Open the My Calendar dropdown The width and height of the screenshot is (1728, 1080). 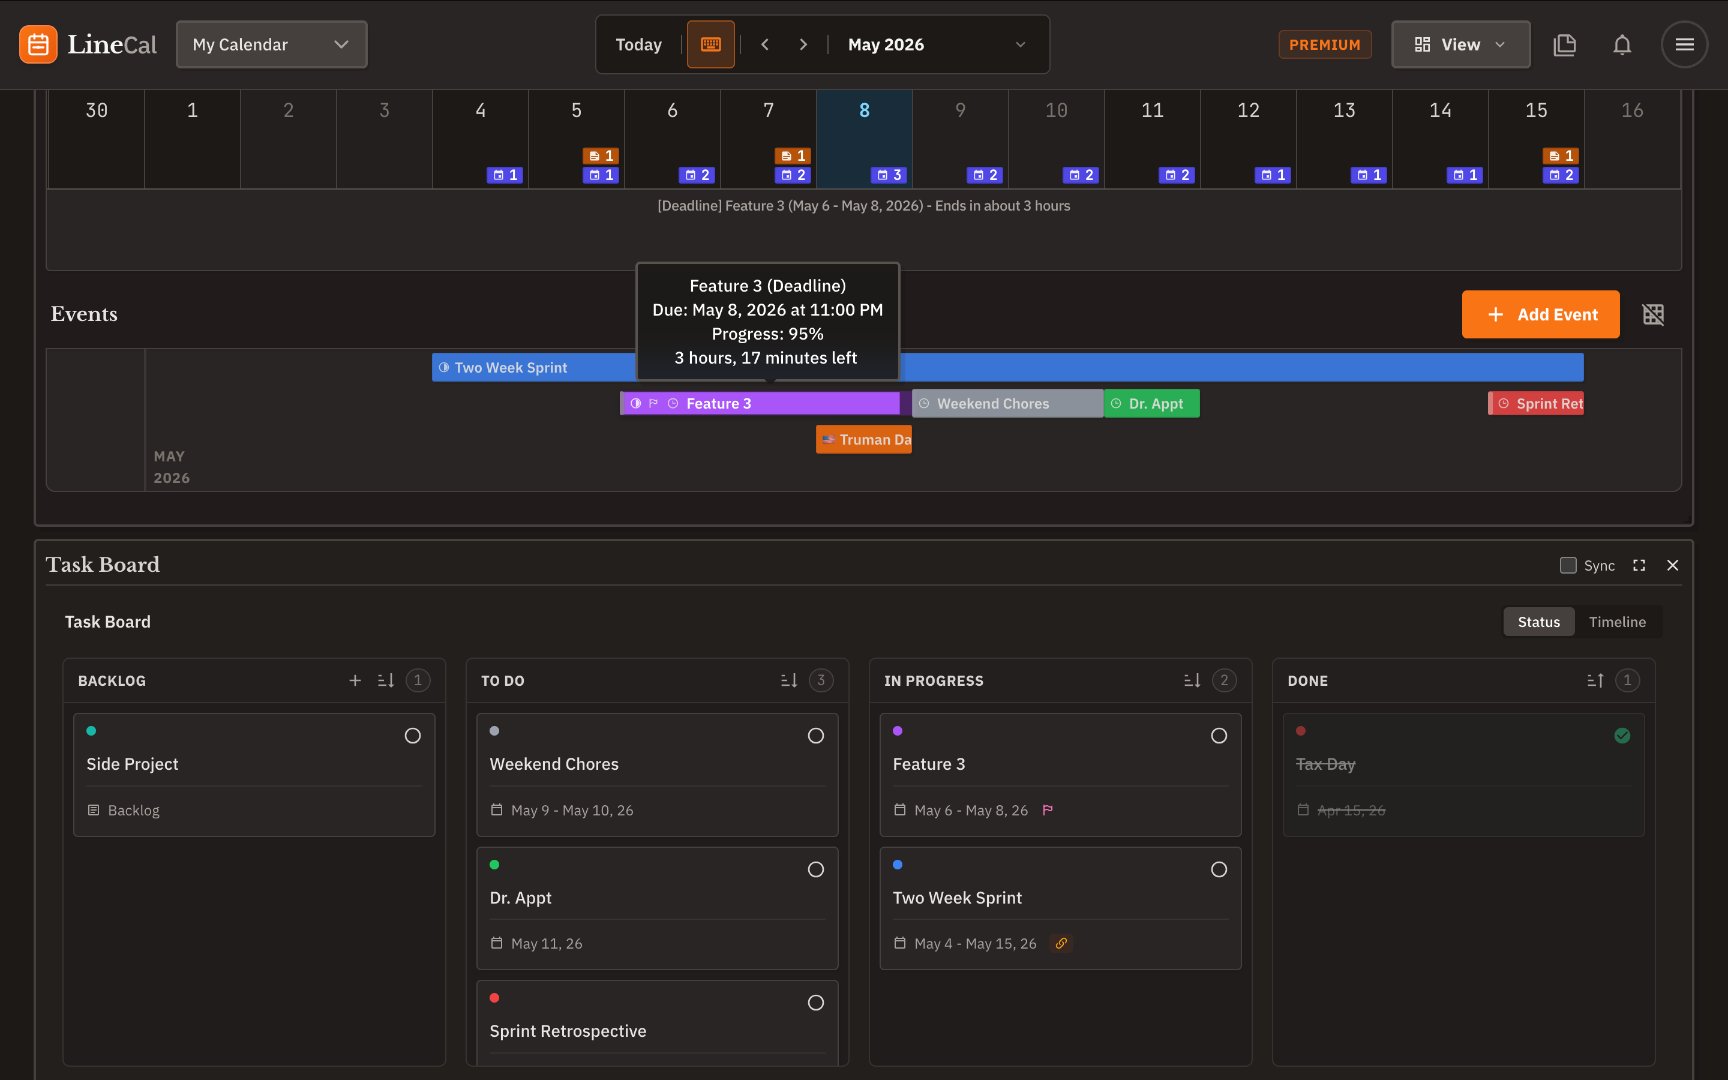[271, 44]
